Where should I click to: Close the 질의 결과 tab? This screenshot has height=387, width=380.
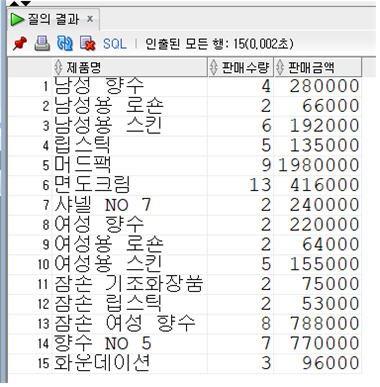tap(90, 19)
